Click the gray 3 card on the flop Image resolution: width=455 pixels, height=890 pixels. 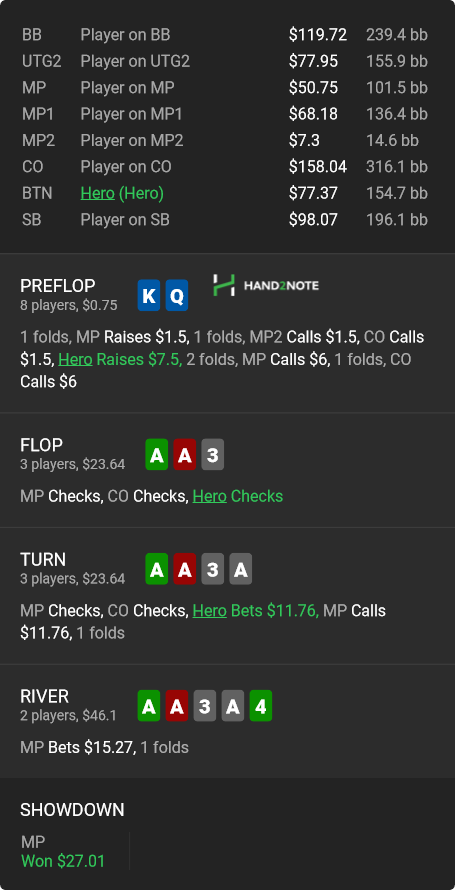[x=213, y=454]
